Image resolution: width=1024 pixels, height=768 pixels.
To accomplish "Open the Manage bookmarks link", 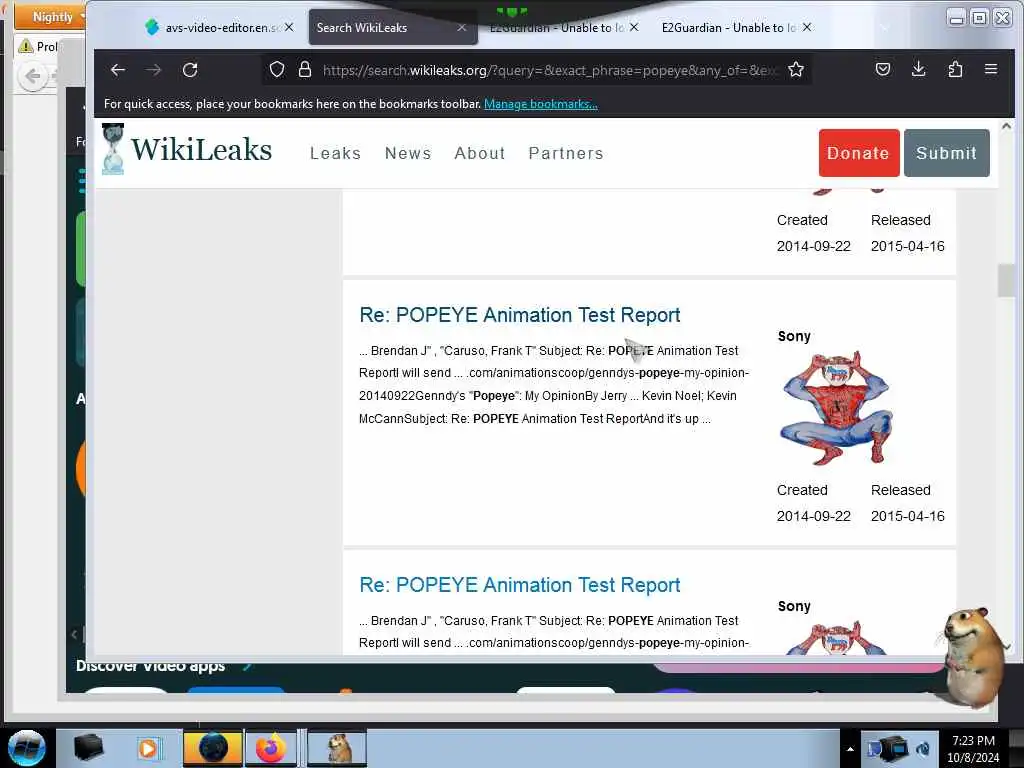I will point(540,104).
